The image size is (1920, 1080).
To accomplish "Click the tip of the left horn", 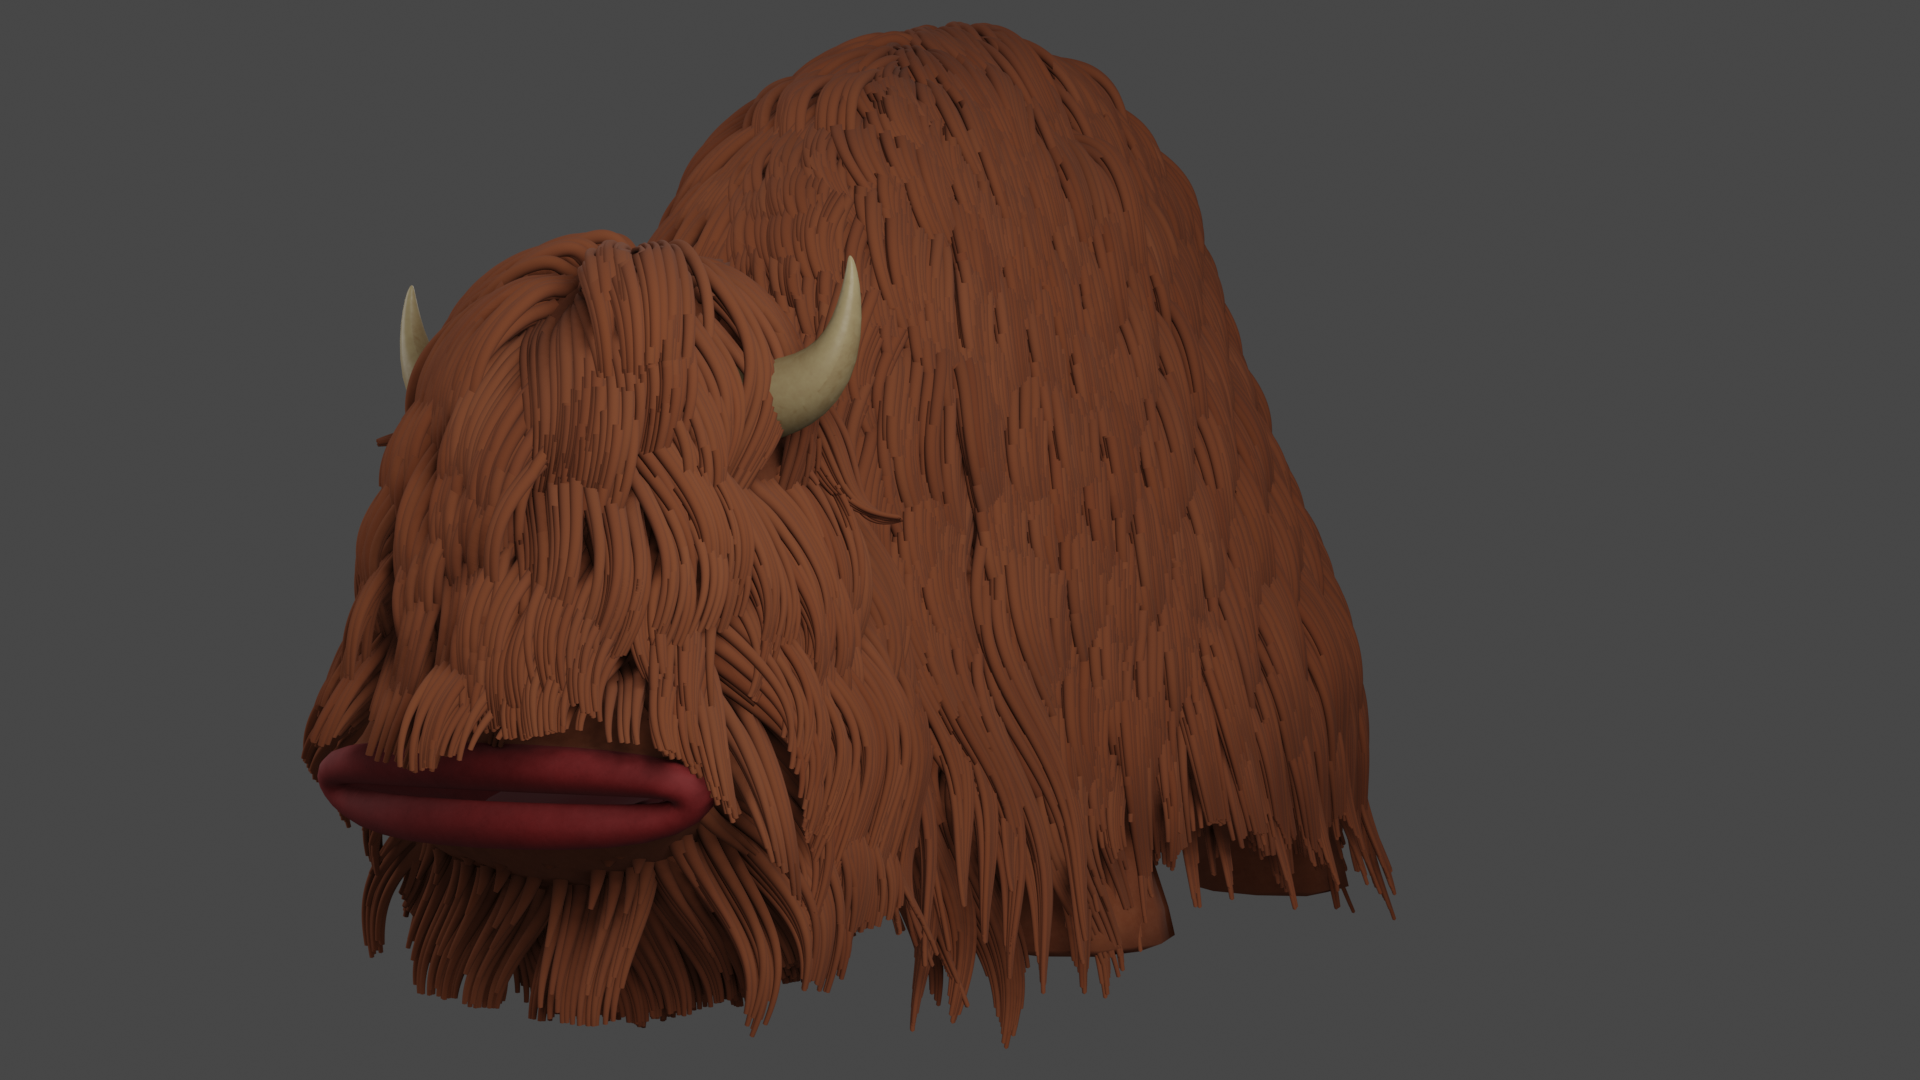I will coord(410,293).
